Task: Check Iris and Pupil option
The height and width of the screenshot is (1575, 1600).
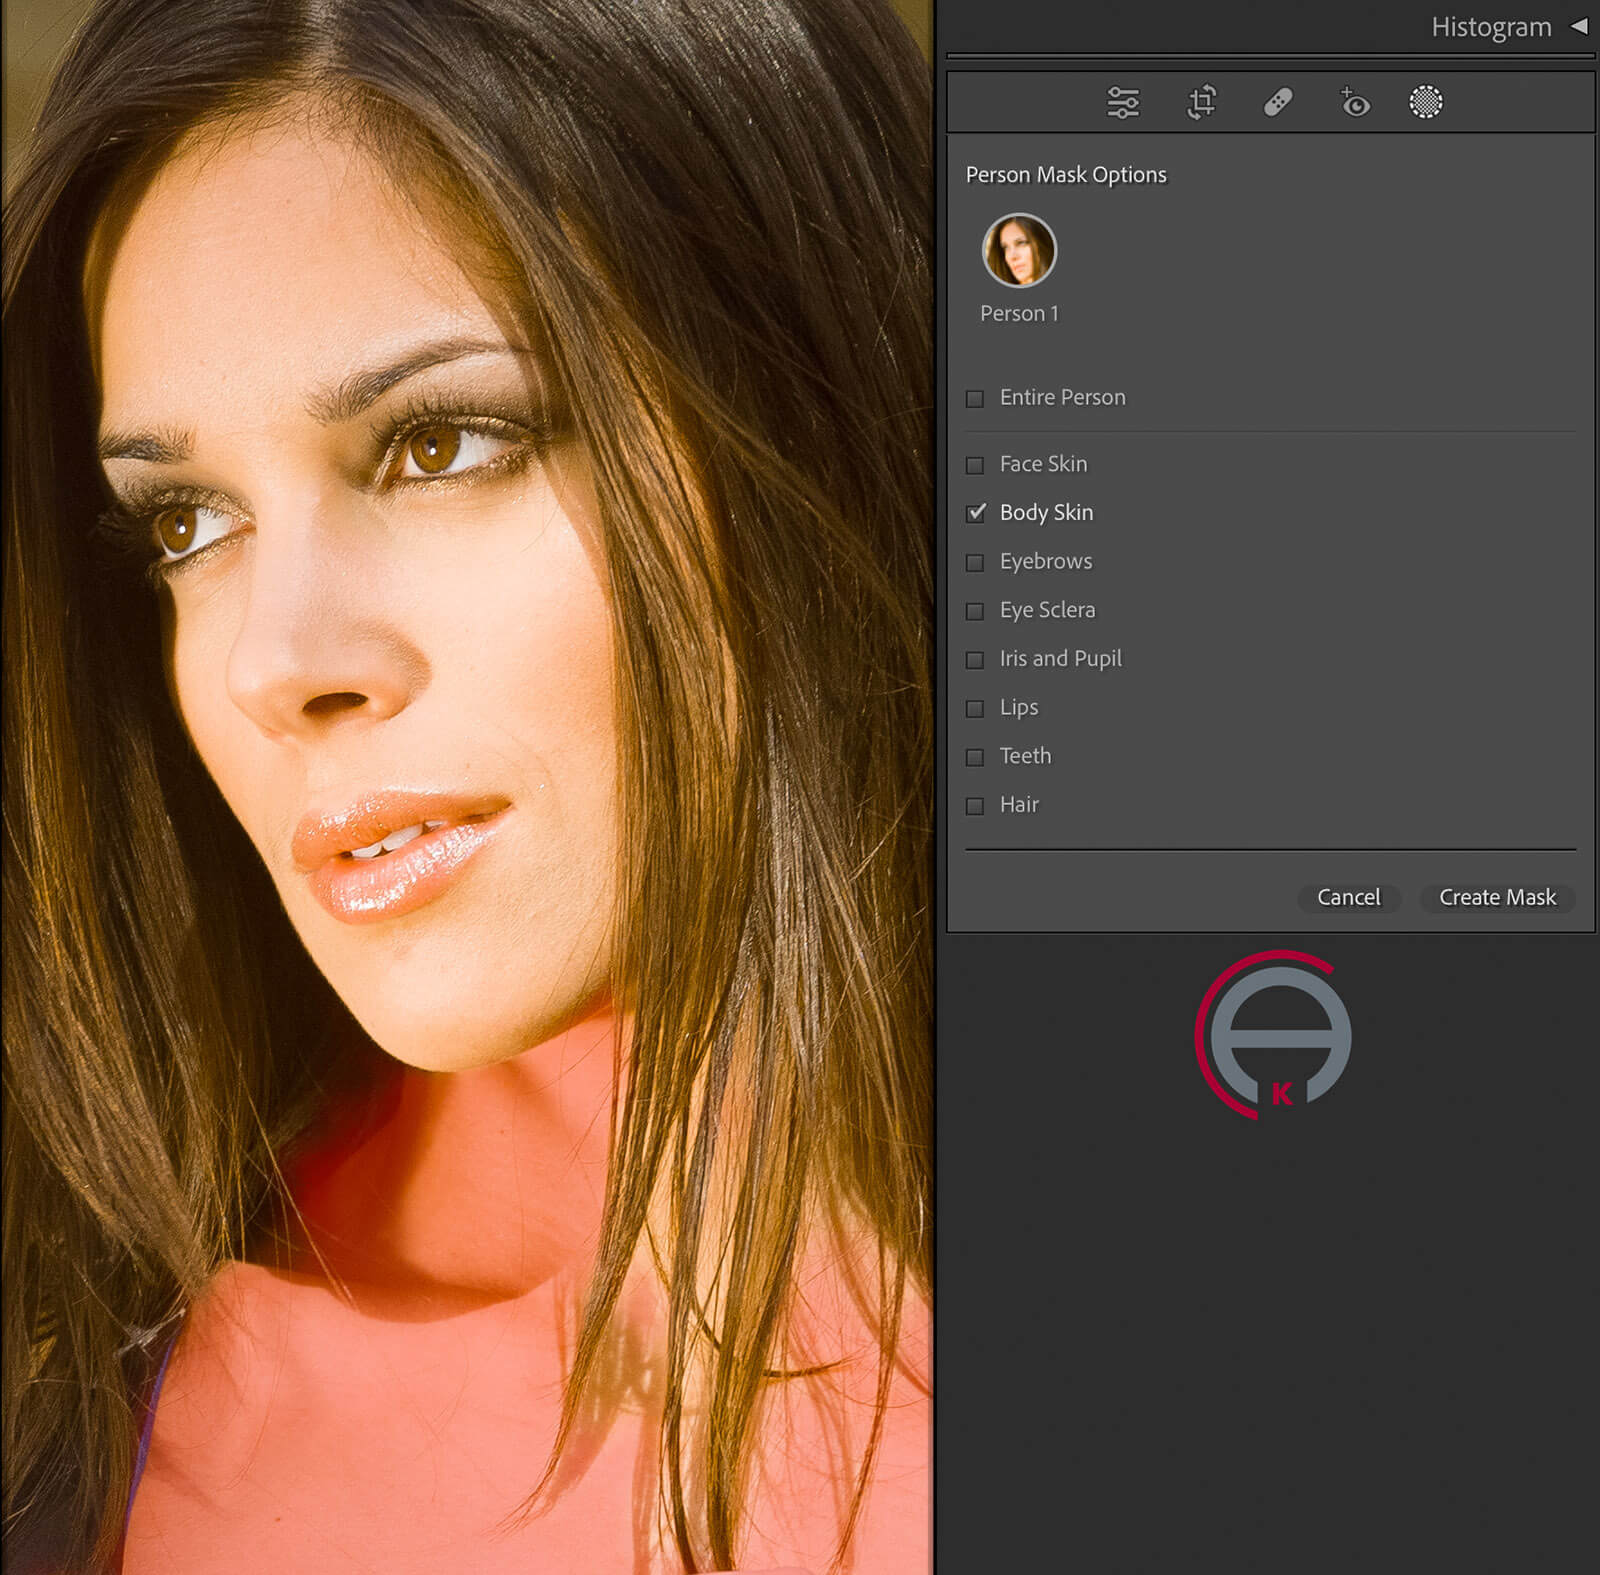Action: (x=975, y=660)
